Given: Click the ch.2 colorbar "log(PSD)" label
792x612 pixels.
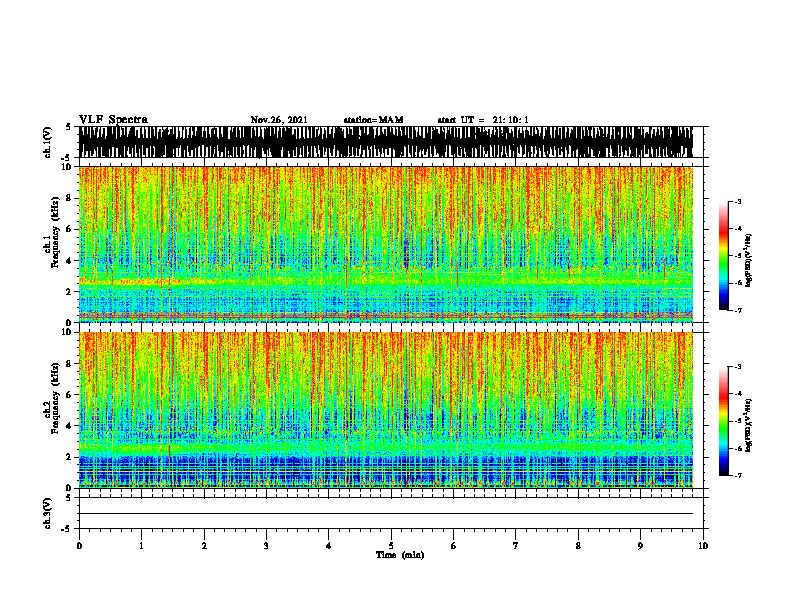Looking at the screenshot, I should (x=748, y=425).
